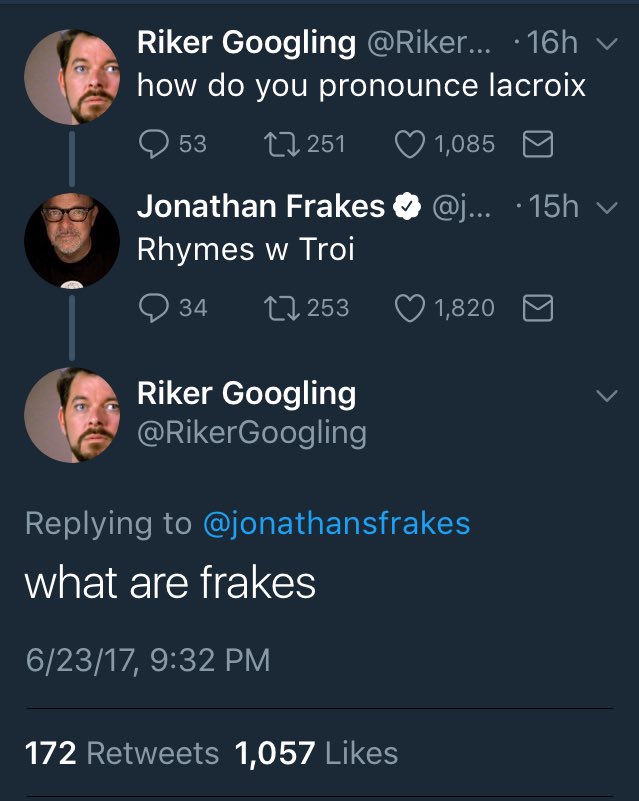639x801 pixels.
Task: Retweet the lacroix pronunciation tweet
Action: tap(279, 144)
